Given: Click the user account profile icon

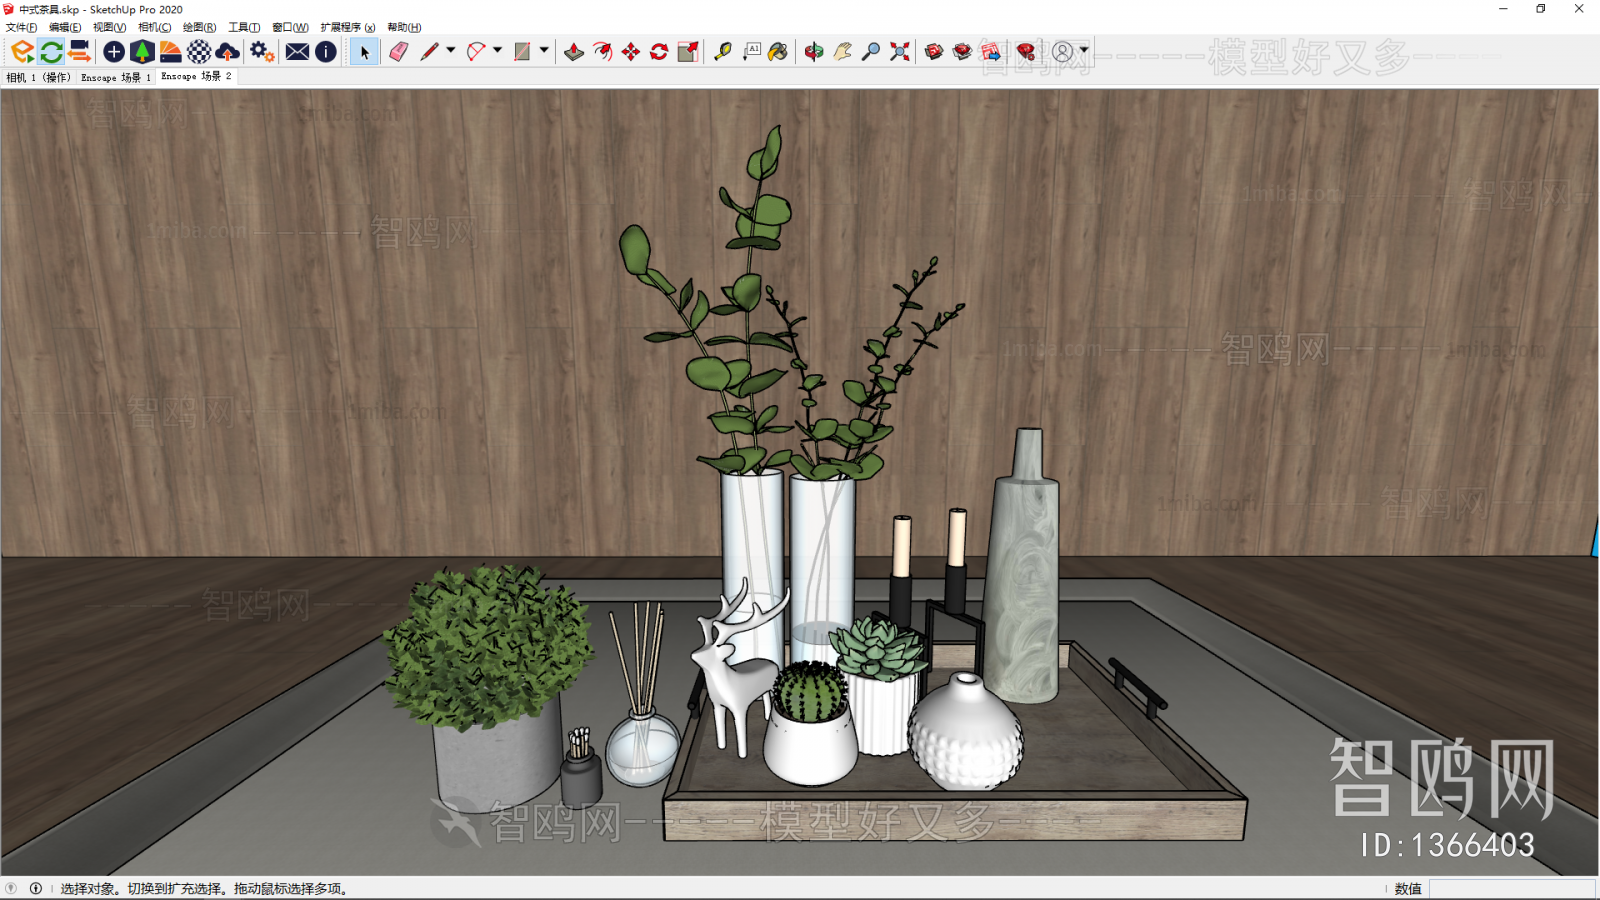Looking at the screenshot, I should [1063, 52].
